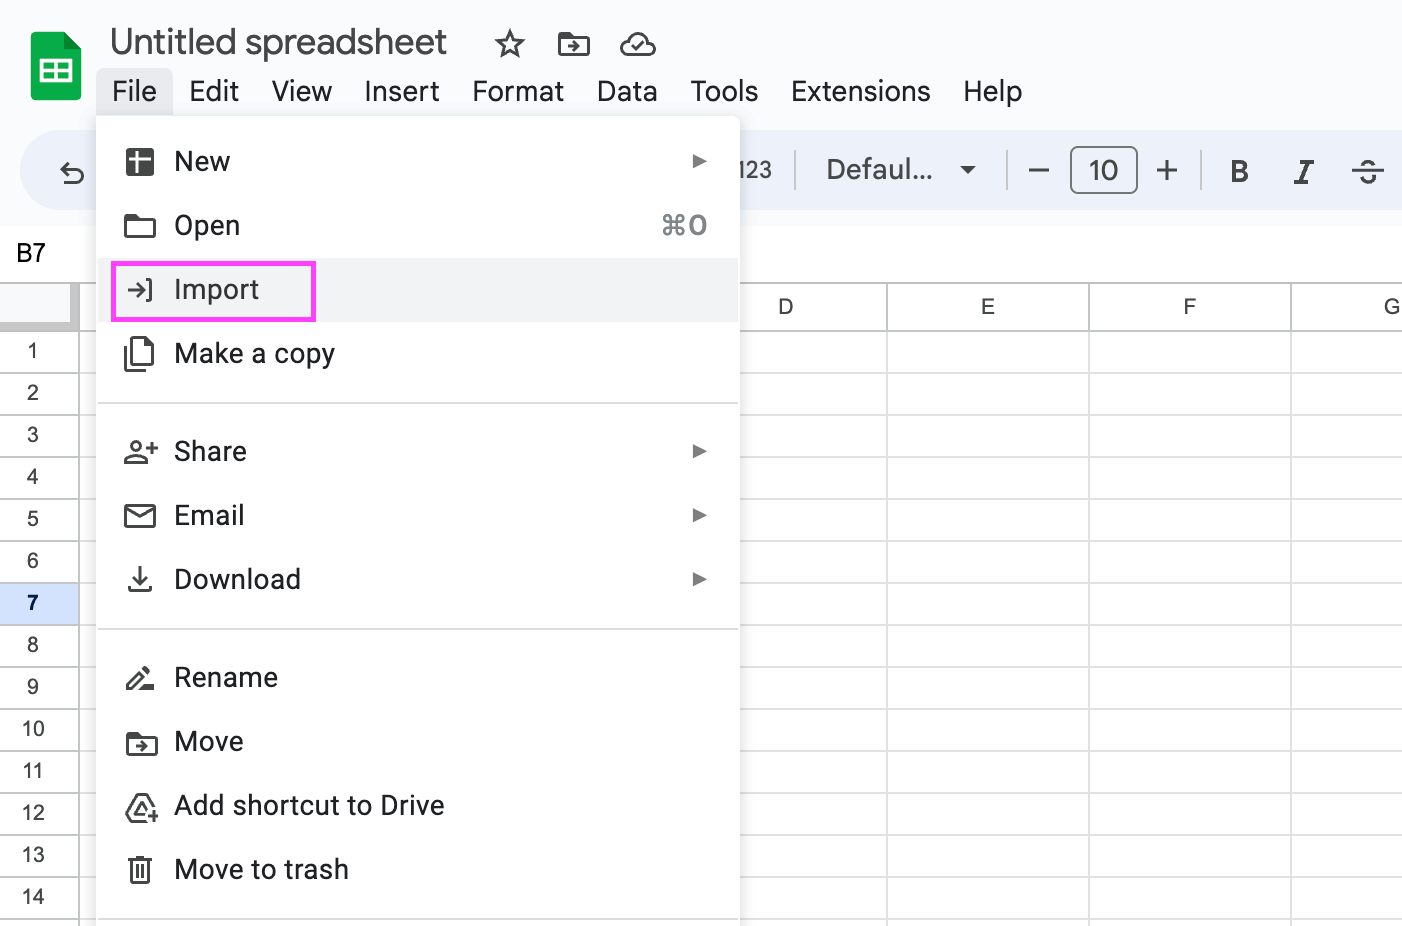Star this spreadsheet

(x=509, y=44)
